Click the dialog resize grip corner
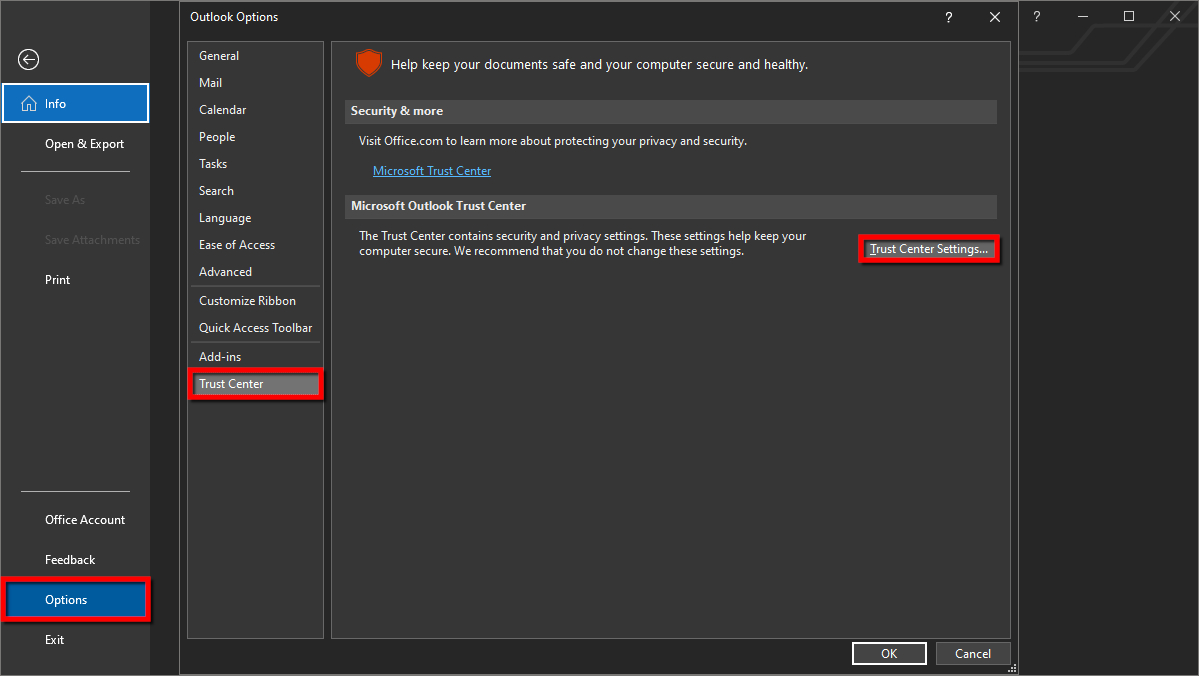The image size is (1199, 676). tap(1012, 668)
